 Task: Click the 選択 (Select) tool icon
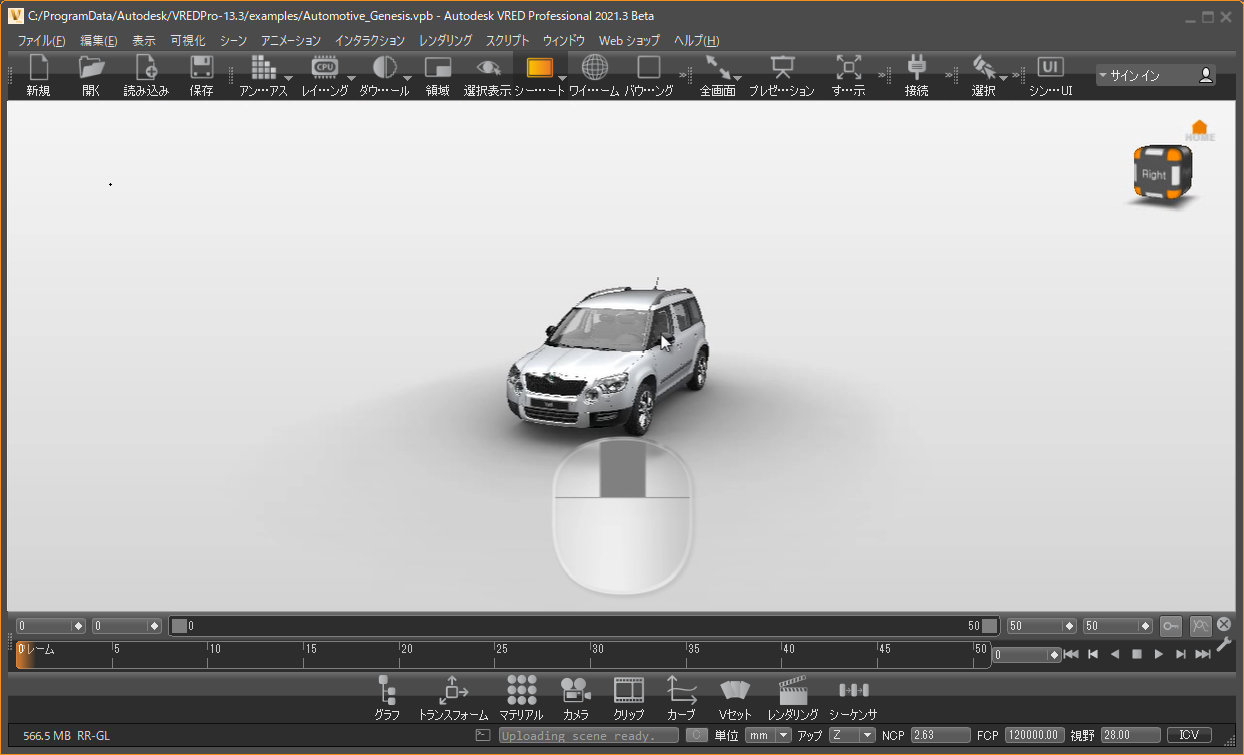(984, 67)
